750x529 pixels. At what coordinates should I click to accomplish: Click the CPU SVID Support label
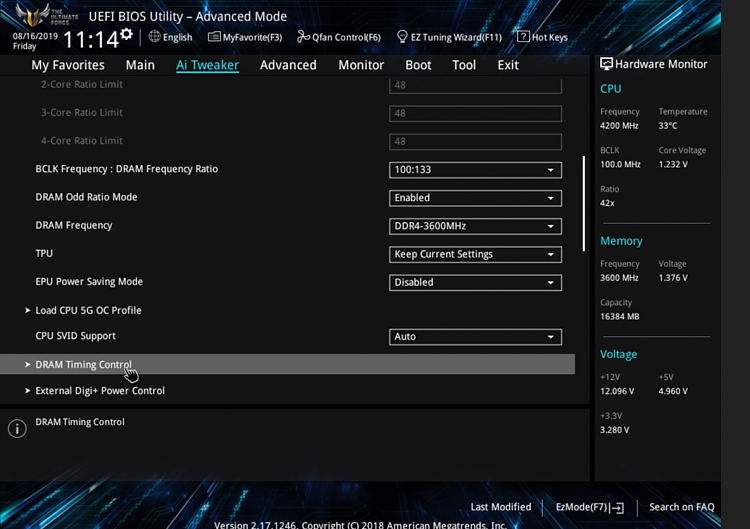point(76,336)
